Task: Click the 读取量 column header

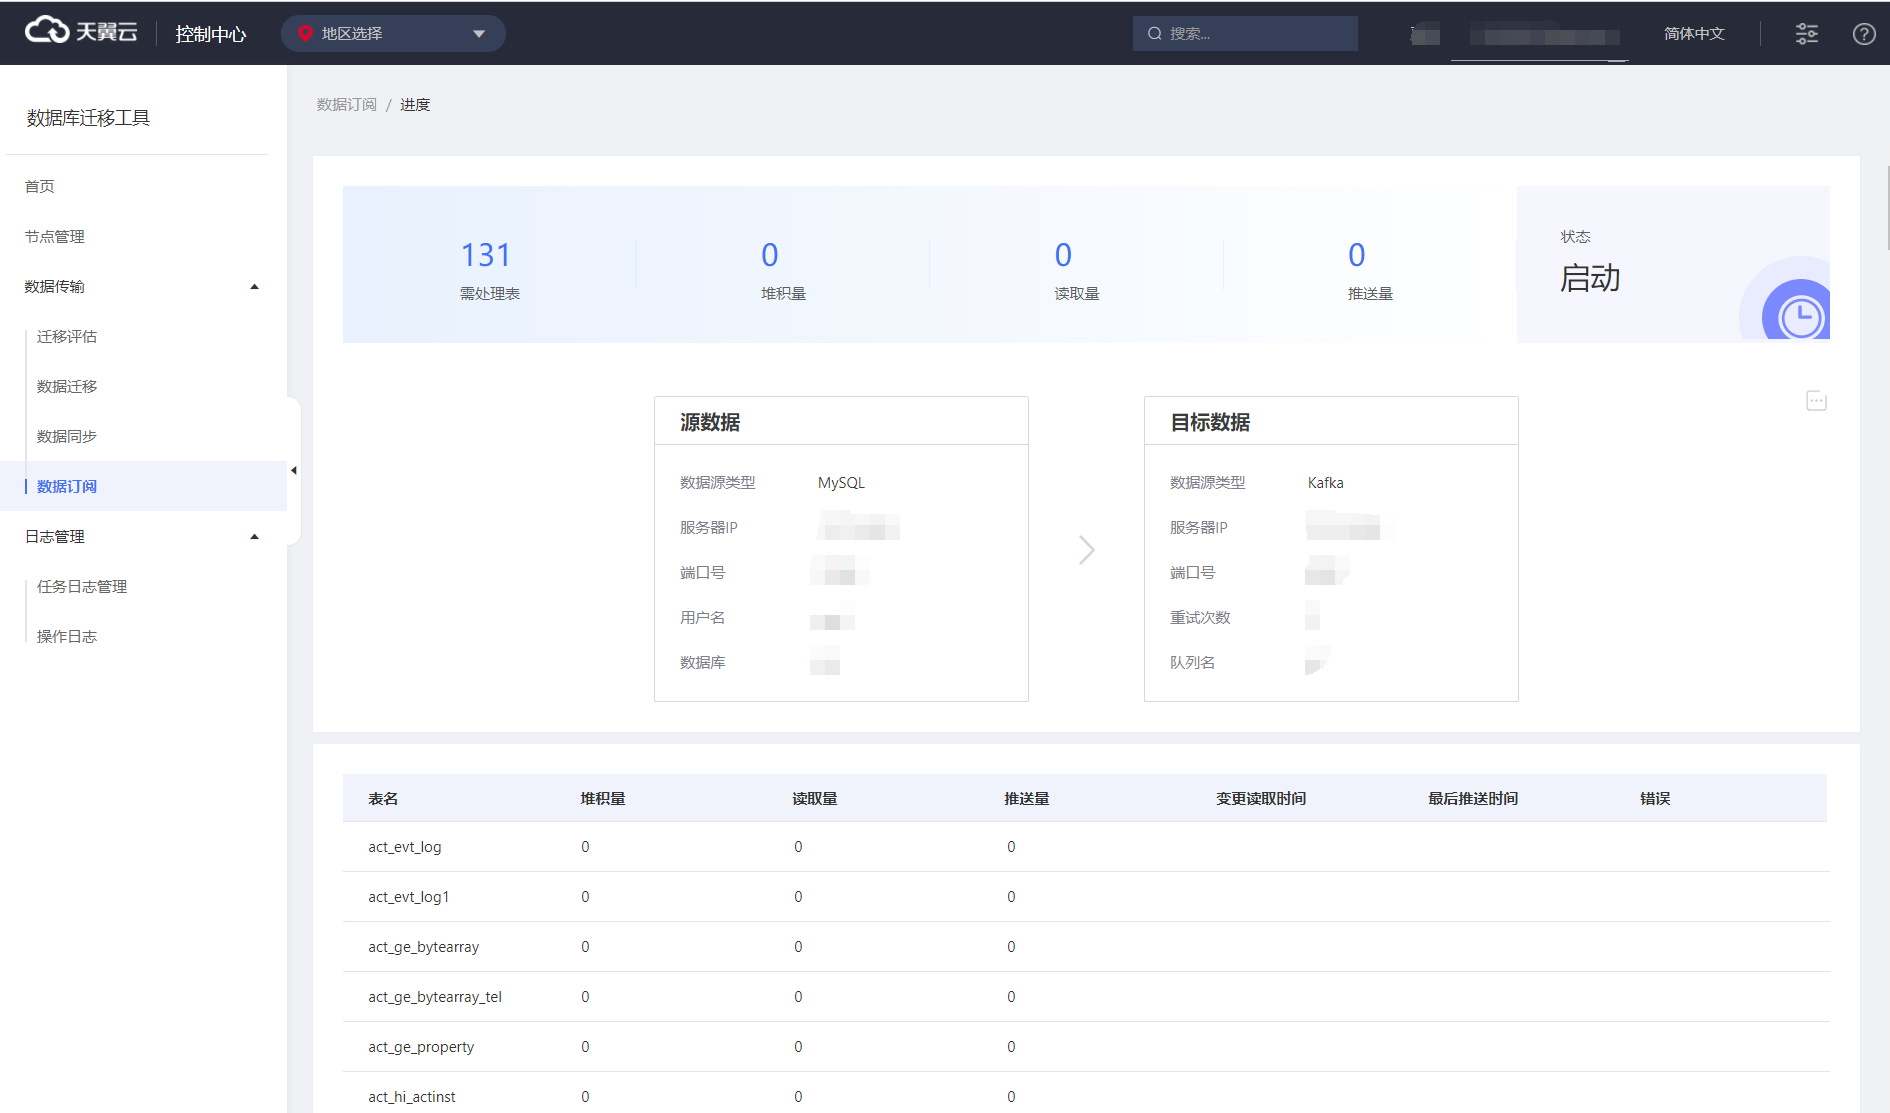Action: 815,798
